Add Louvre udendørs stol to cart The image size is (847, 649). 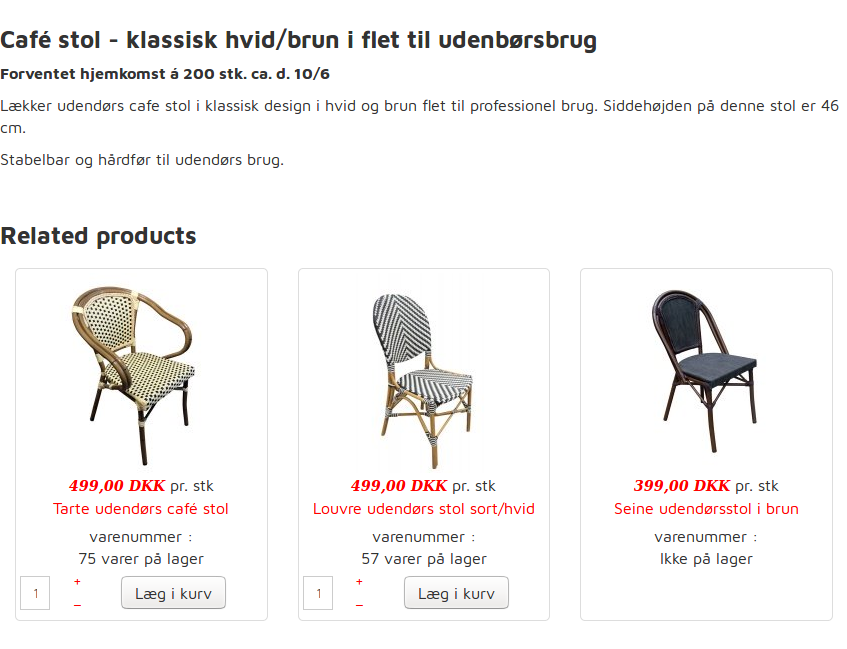456,593
